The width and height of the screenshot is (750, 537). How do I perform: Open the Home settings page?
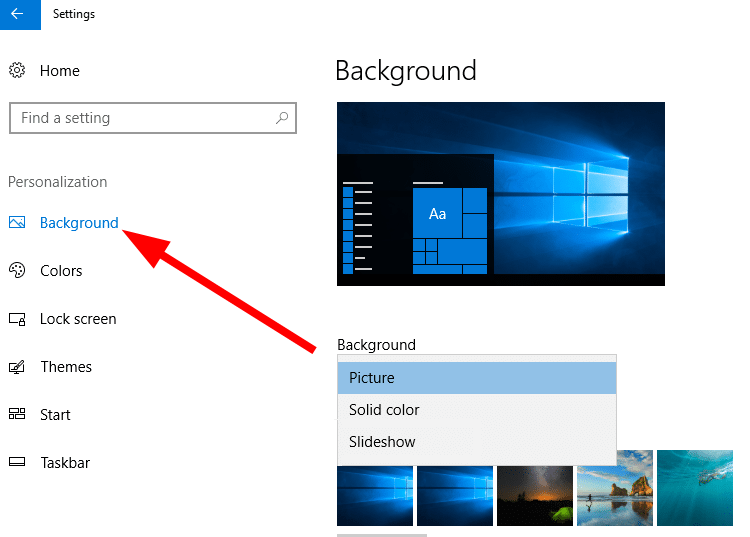60,71
